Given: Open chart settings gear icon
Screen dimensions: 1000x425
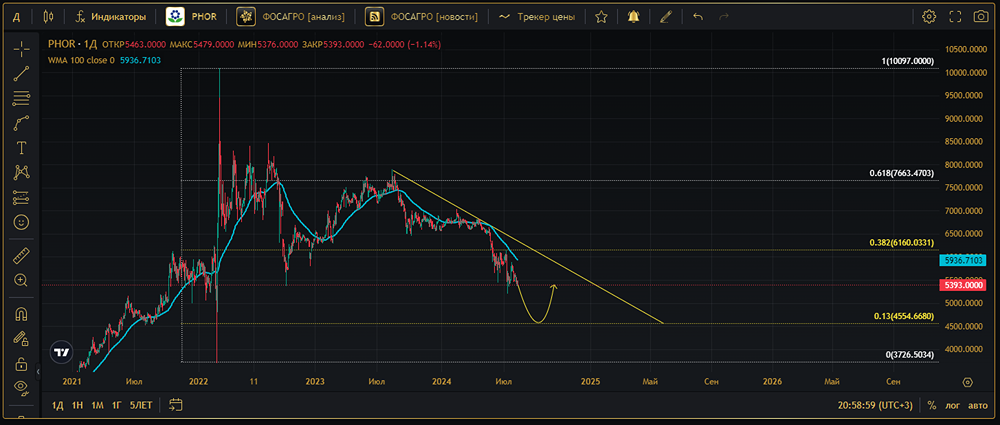Looking at the screenshot, I should [929, 17].
